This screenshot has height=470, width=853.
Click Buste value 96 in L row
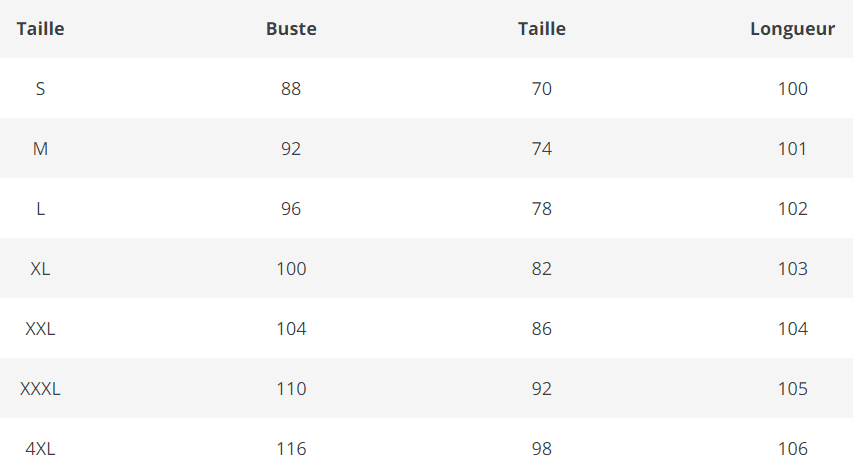291,209
